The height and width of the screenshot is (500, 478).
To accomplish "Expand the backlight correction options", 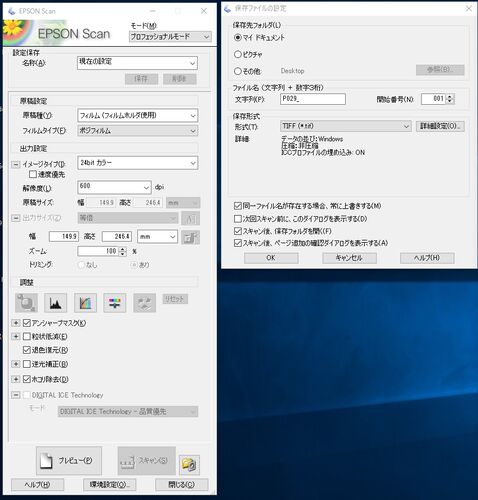I will coord(16,364).
